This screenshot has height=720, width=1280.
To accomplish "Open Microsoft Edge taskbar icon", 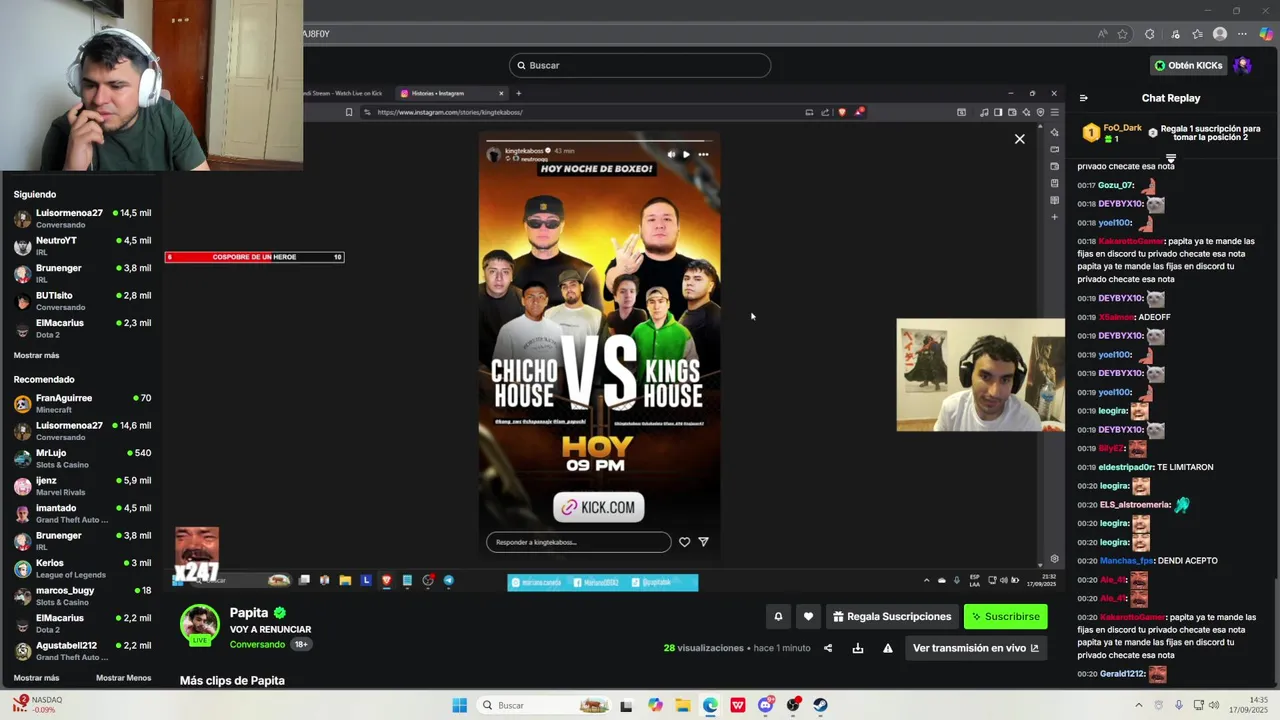I will pos(710,705).
